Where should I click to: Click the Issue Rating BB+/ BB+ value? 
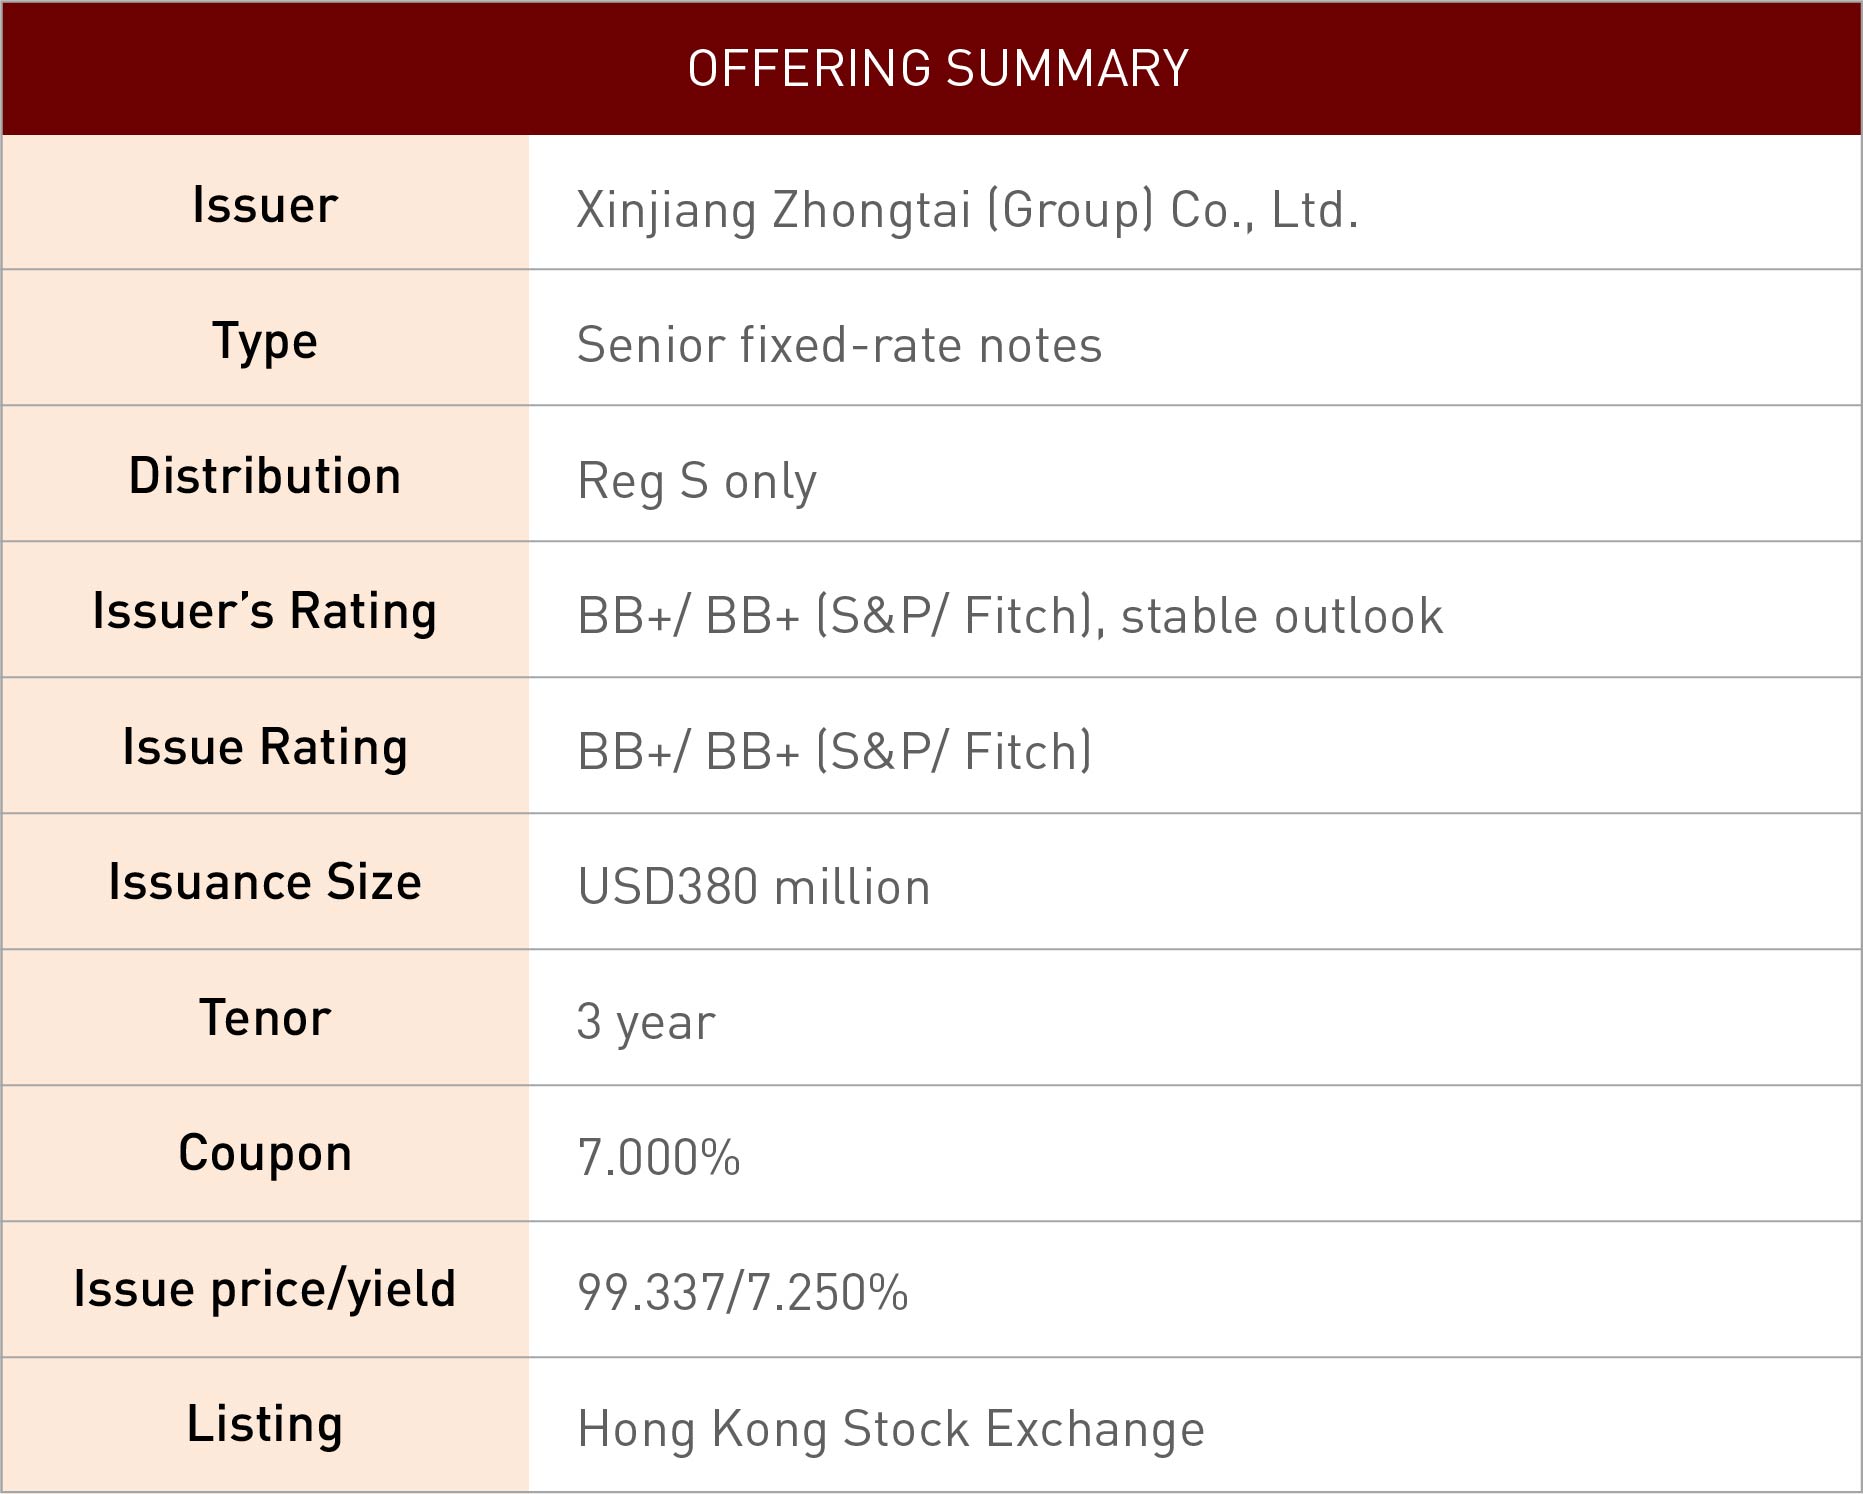coord(835,752)
